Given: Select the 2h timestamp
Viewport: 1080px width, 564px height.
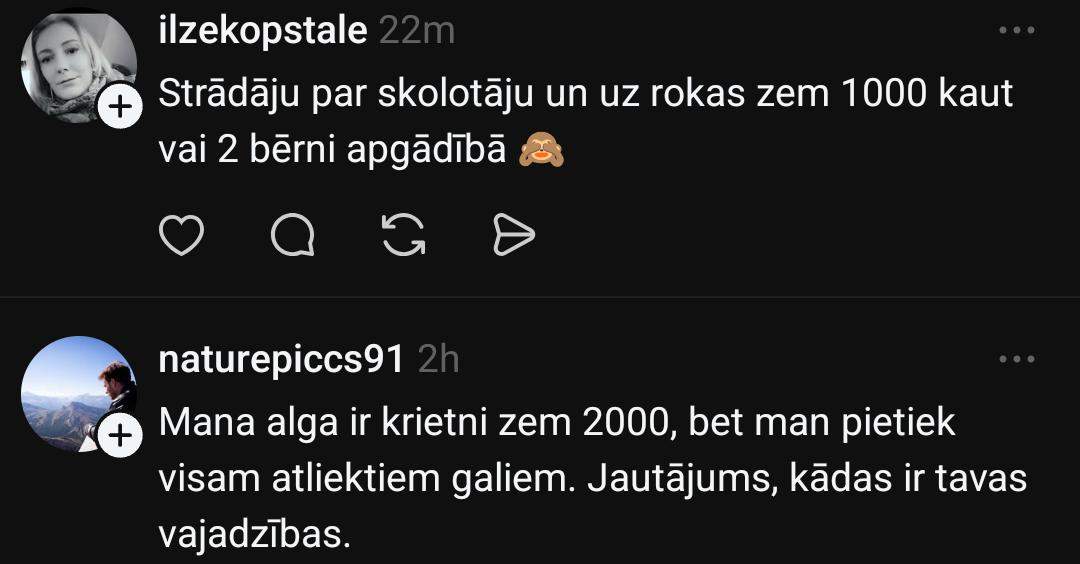Looking at the screenshot, I should point(438,359).
